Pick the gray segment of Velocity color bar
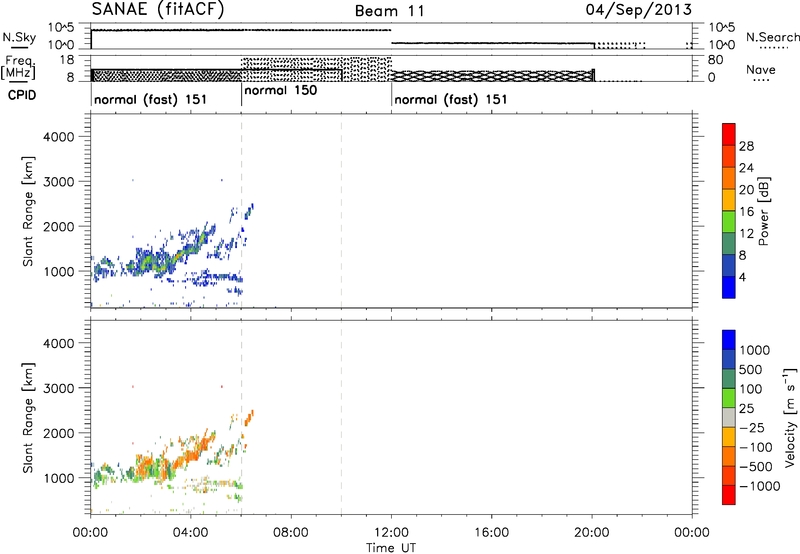Screen dimensions: 800x554 [x=729, y=417]
